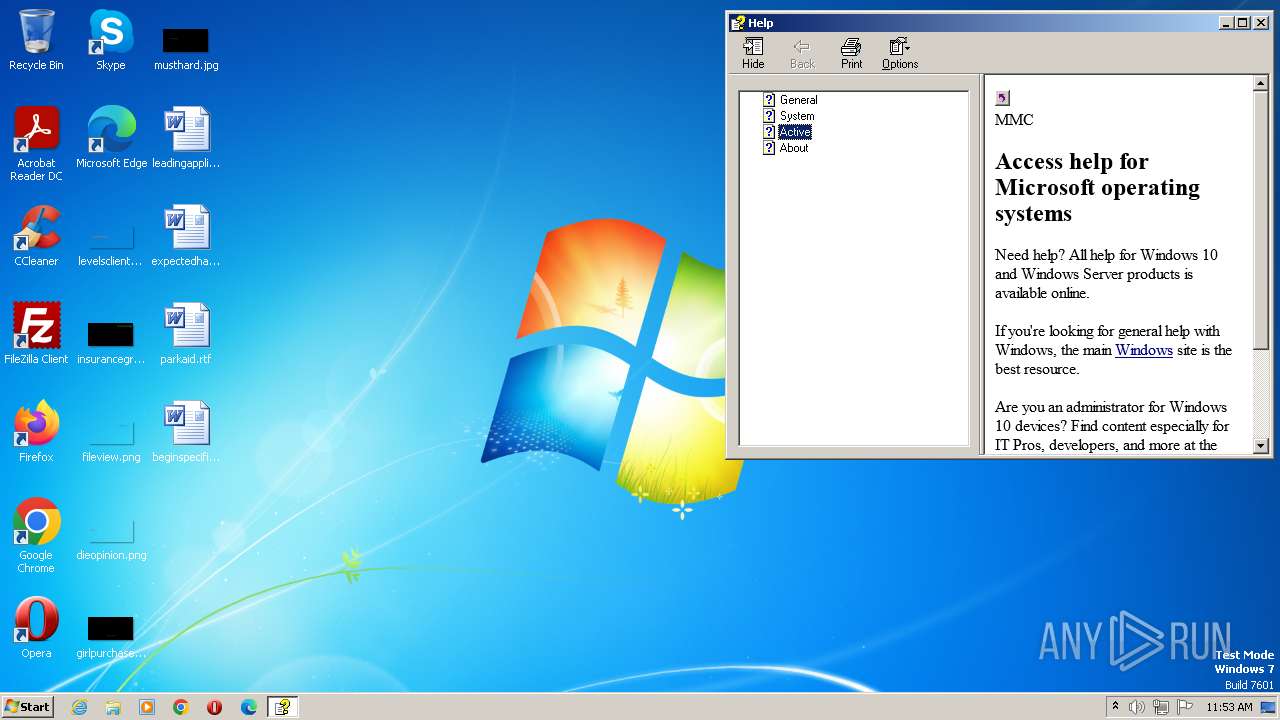Select the expectedha Word document icon
The image size is (1280, 720).
tap(186, 236)
